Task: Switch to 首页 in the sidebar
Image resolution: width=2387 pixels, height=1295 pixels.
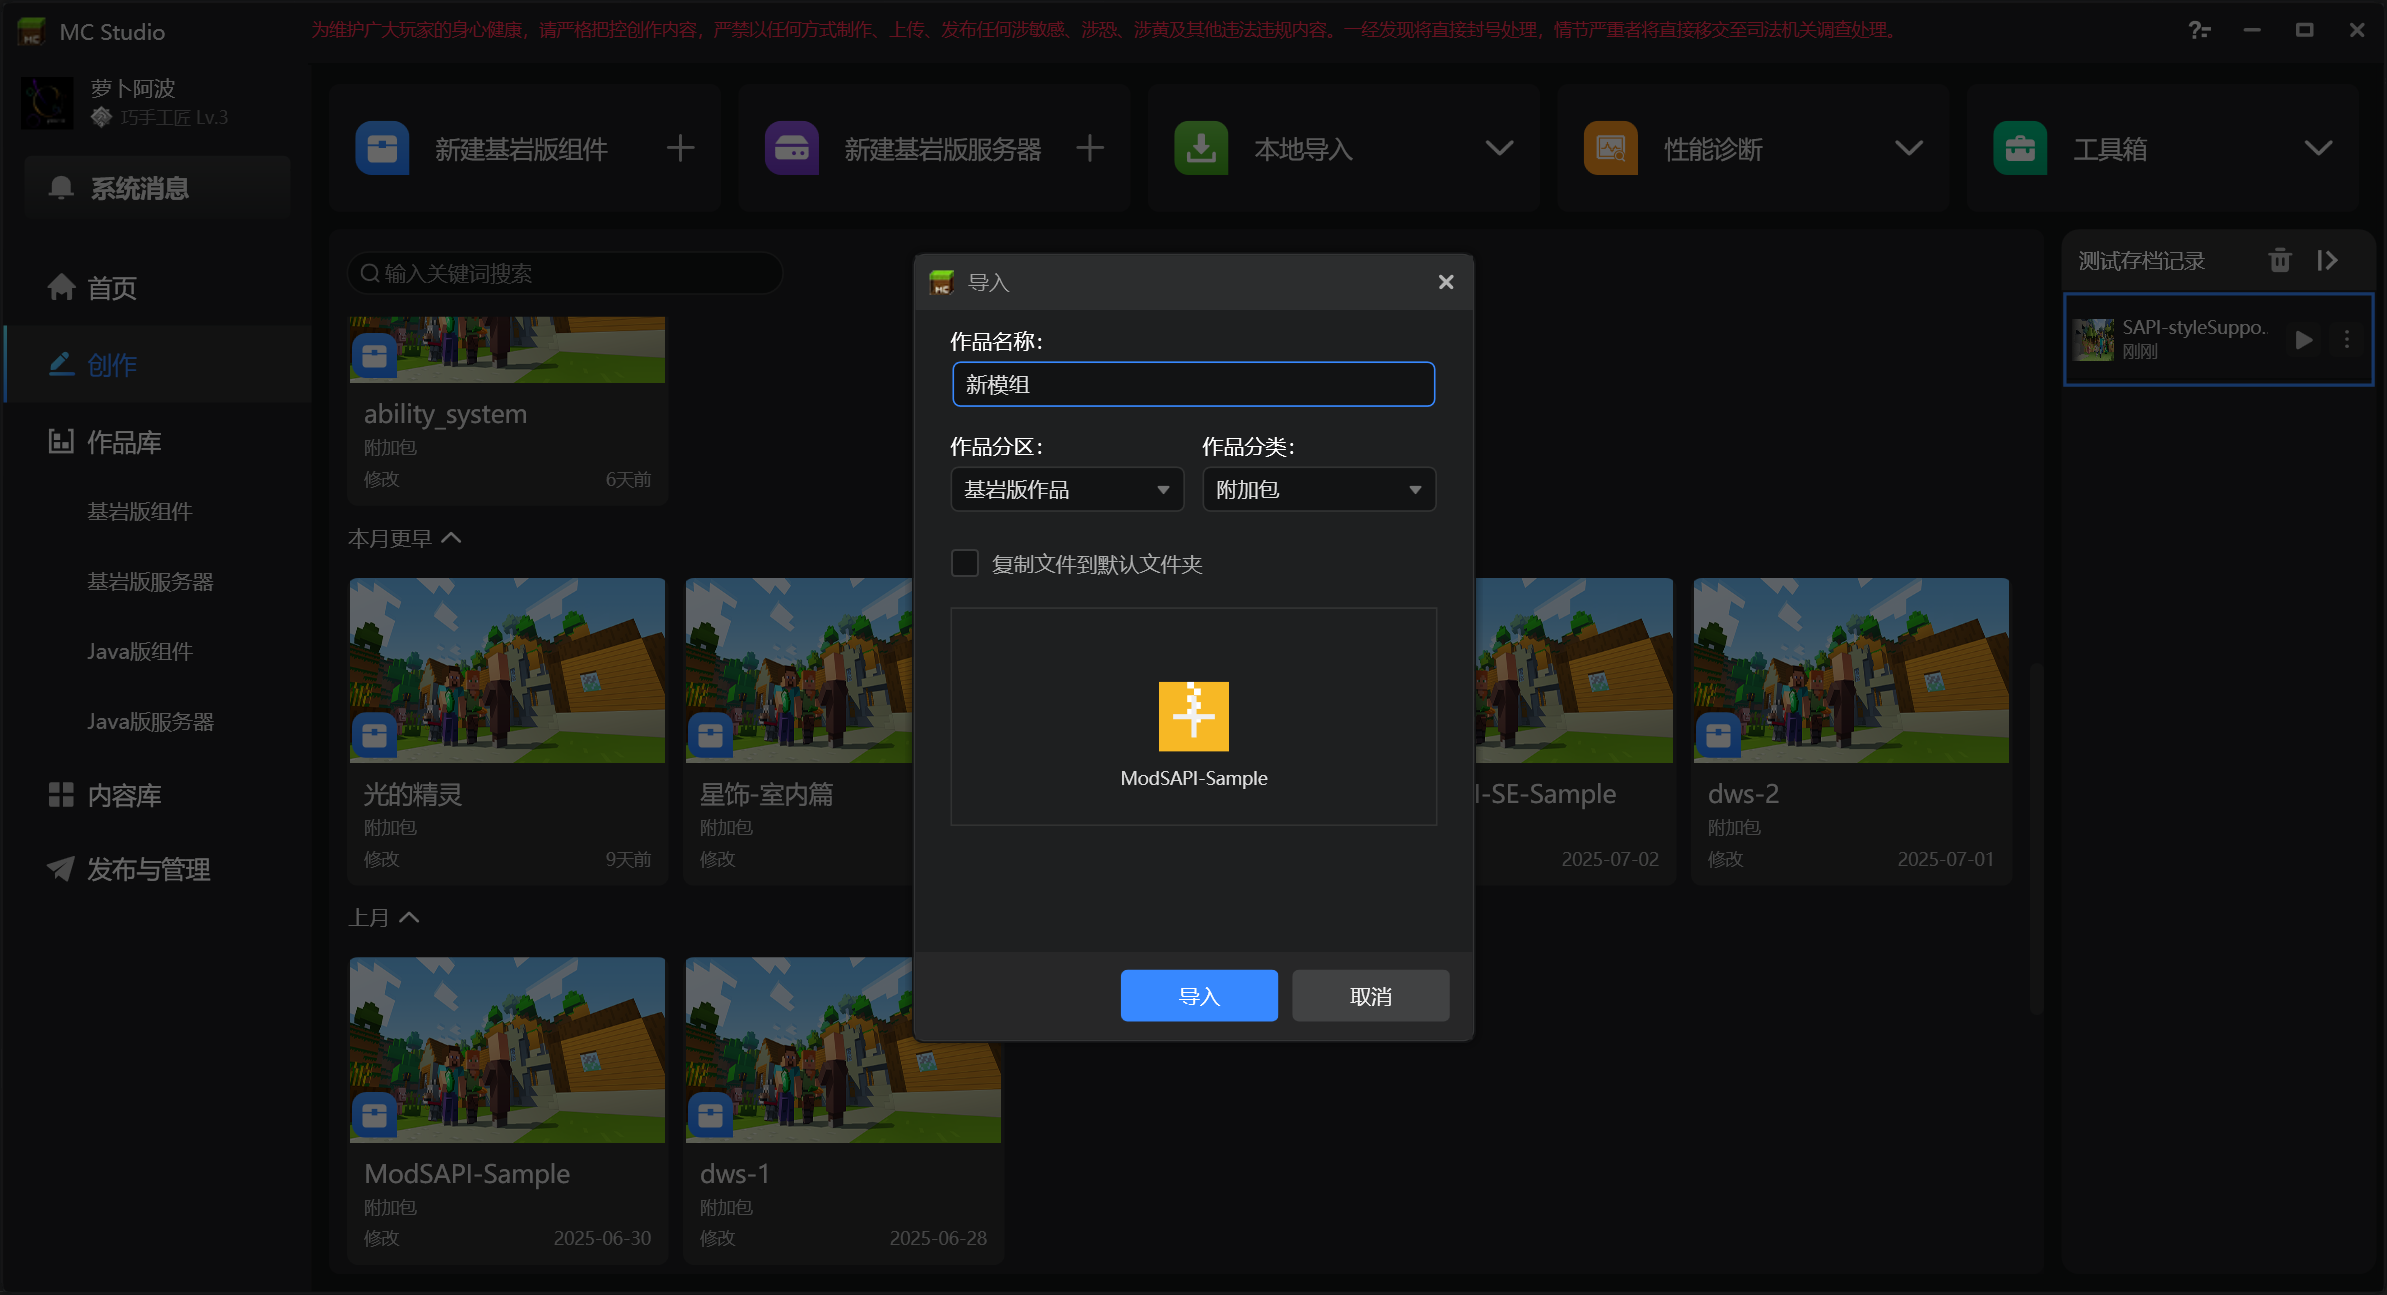Action: (110, 288)
